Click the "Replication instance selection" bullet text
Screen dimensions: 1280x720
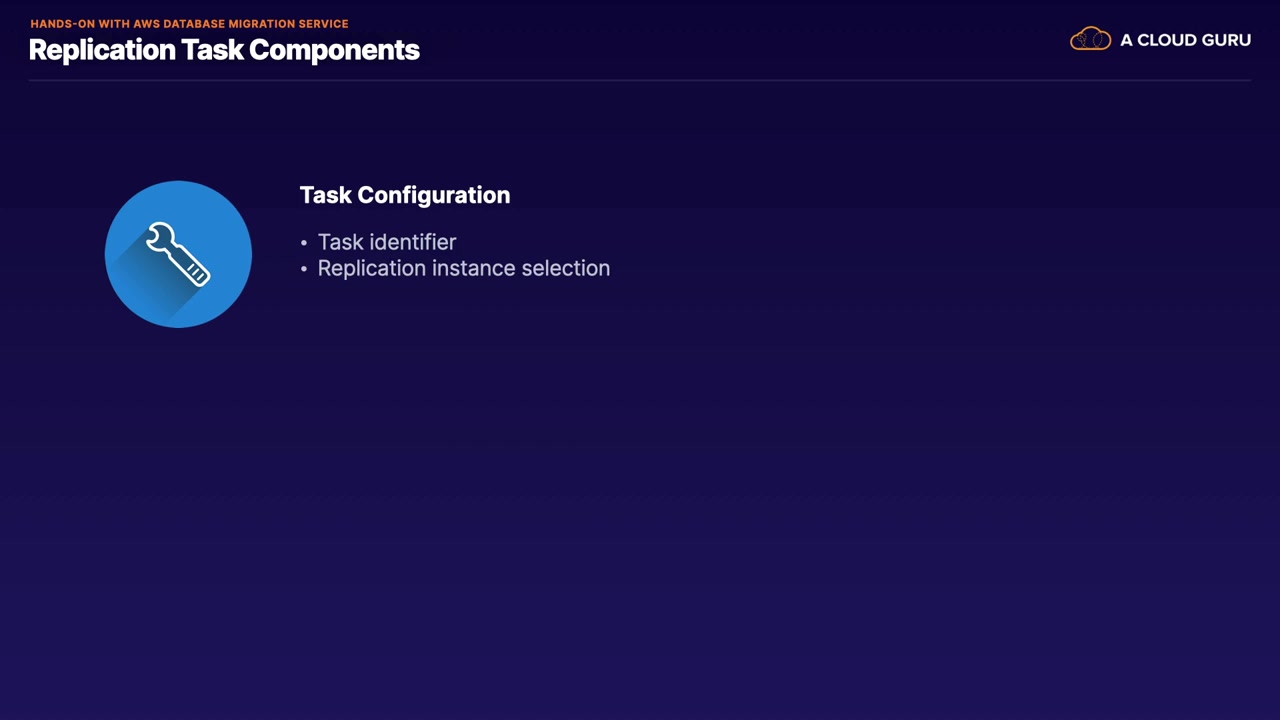463,268
